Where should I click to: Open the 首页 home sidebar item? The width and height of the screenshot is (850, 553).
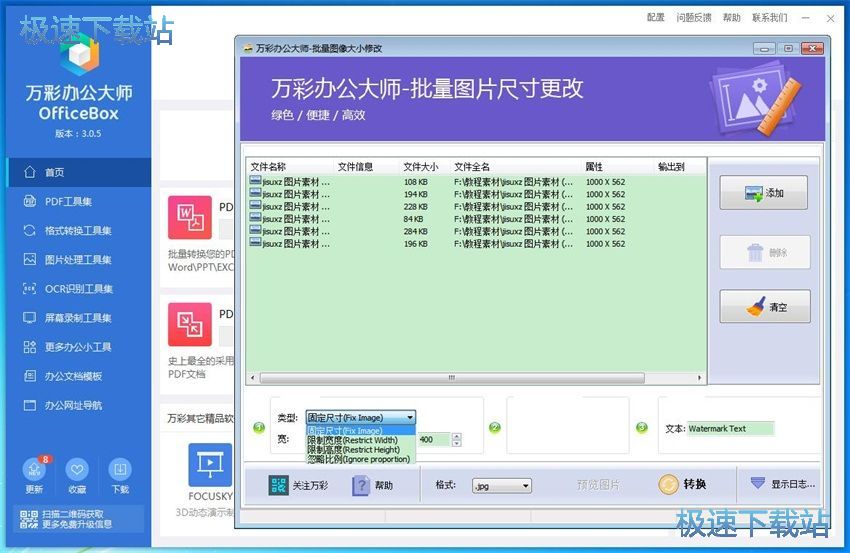[x=79, y=172]
